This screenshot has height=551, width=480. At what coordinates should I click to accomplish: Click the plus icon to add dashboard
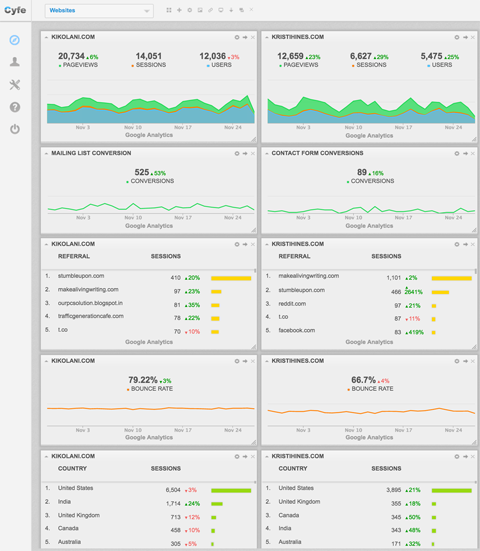[179, 10]
